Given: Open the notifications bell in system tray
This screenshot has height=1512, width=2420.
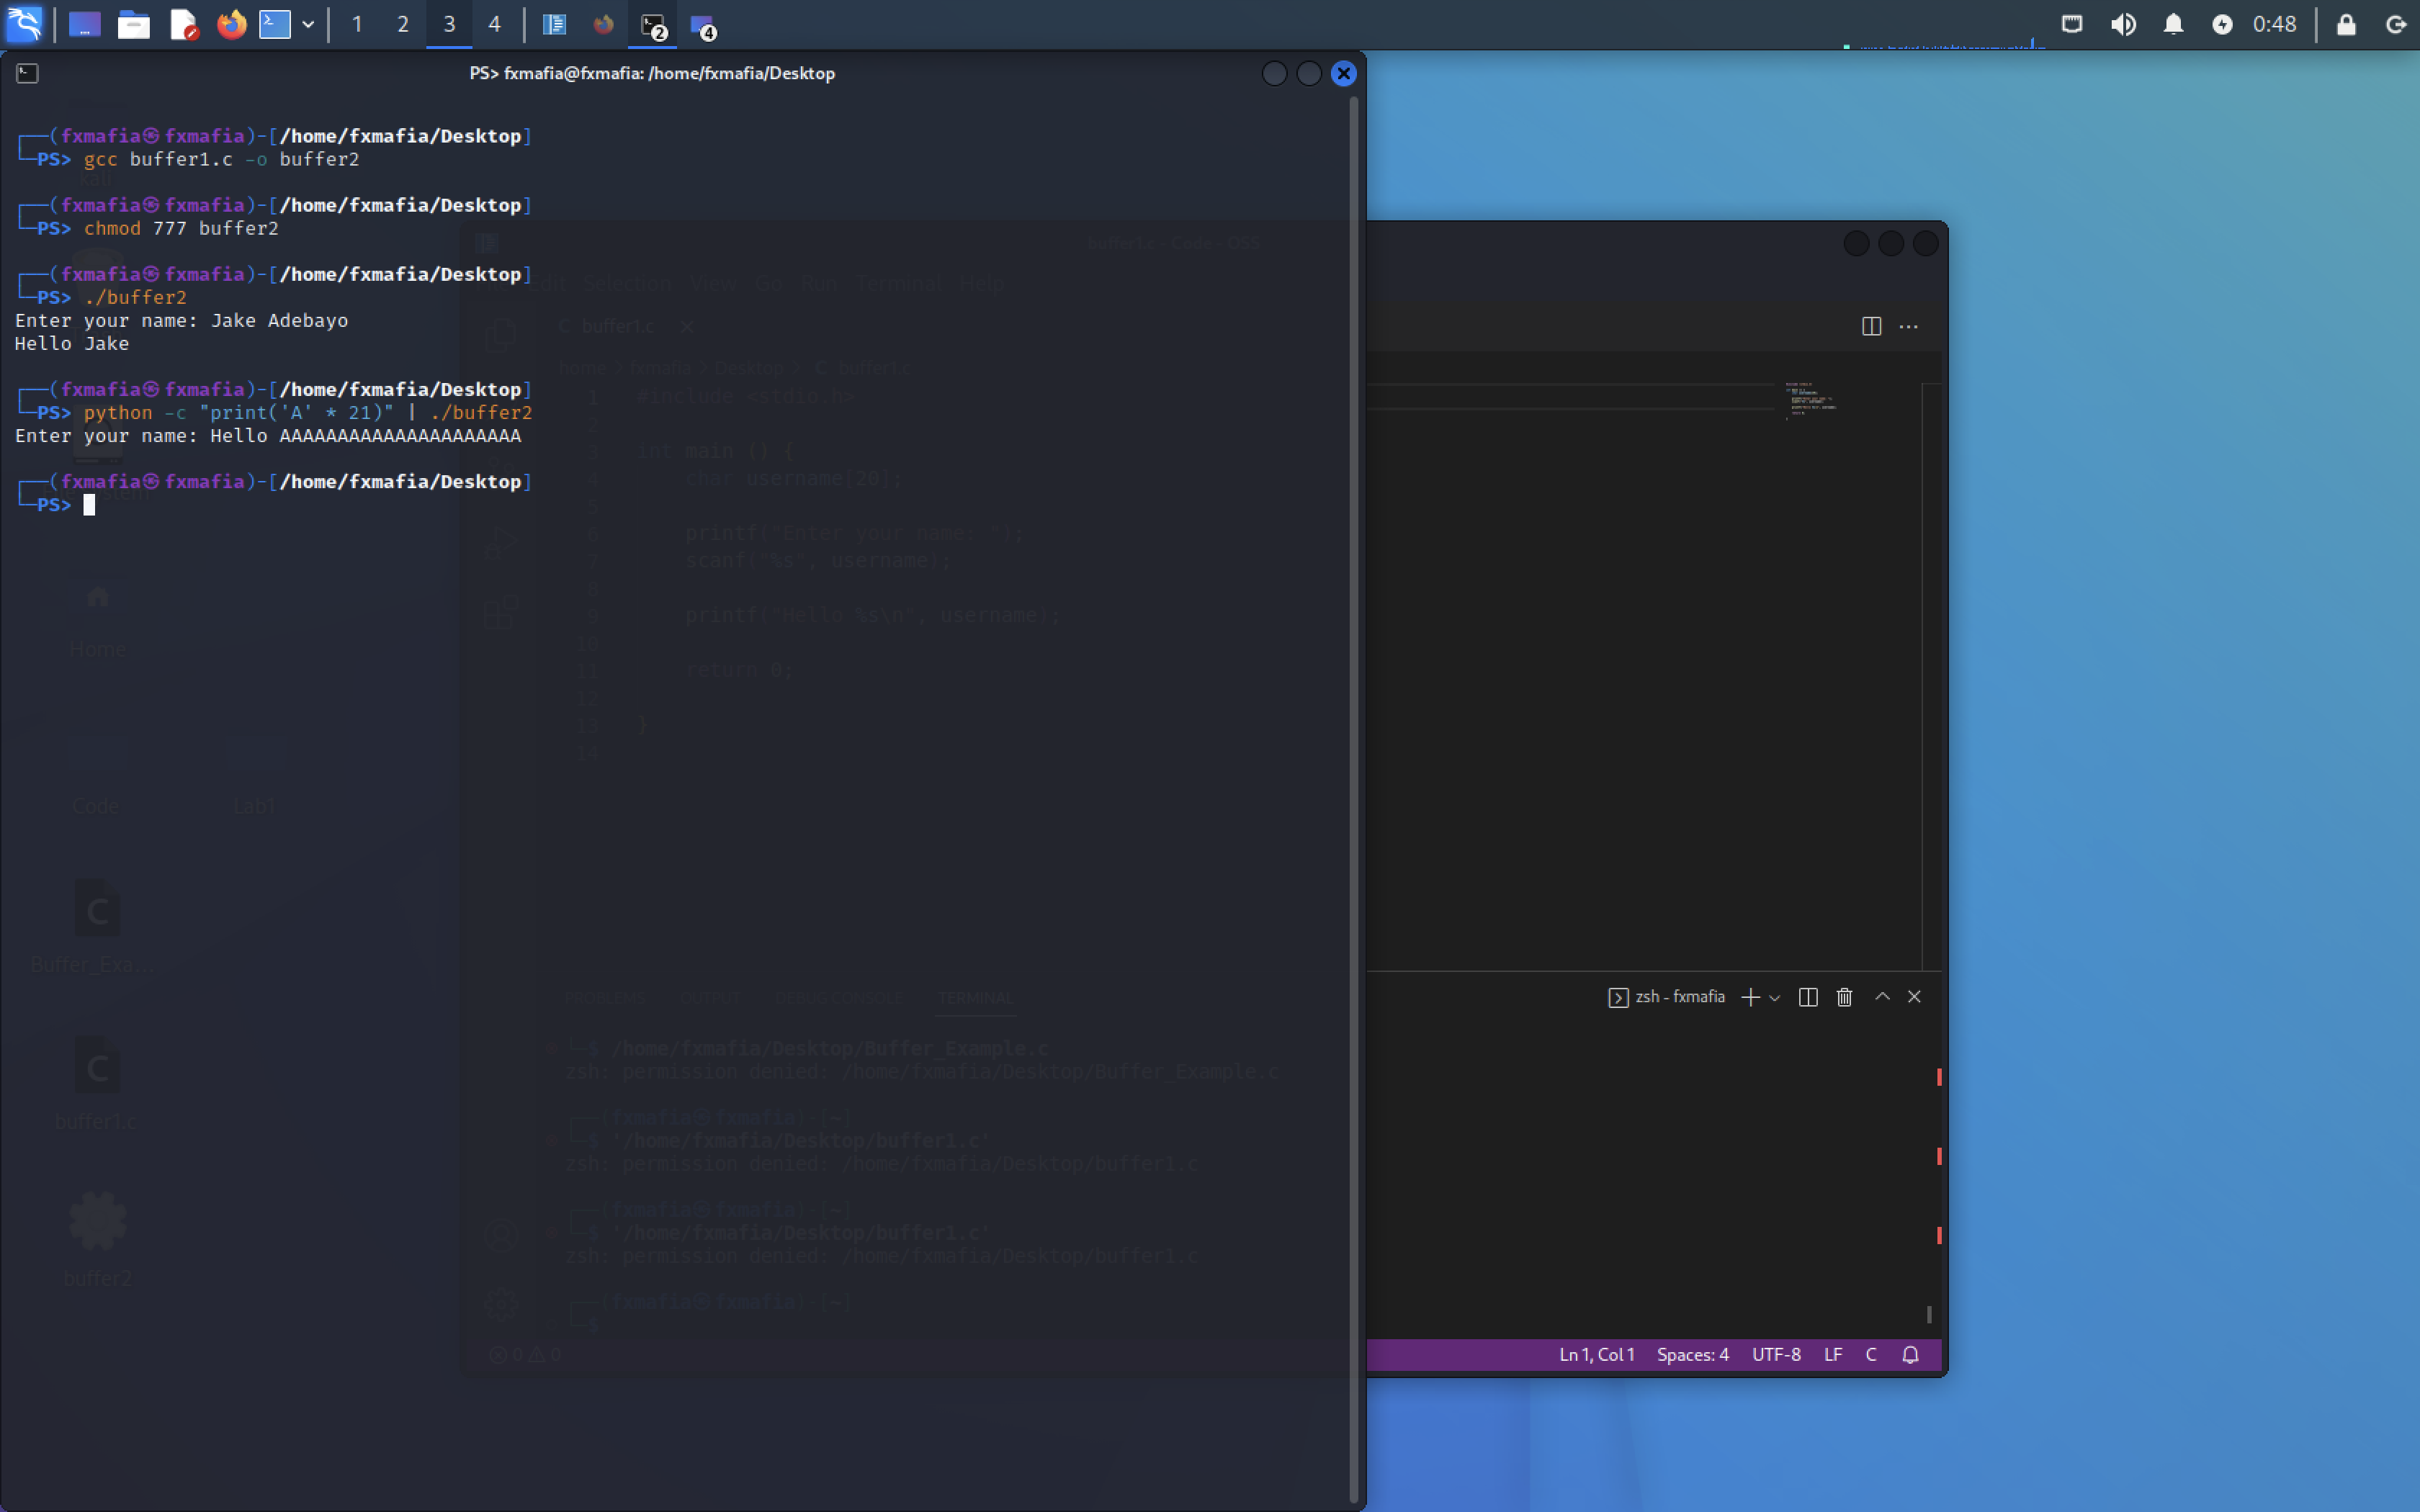Looking at the screenshot, I should pyautogui.click(x=2173, y=24).
